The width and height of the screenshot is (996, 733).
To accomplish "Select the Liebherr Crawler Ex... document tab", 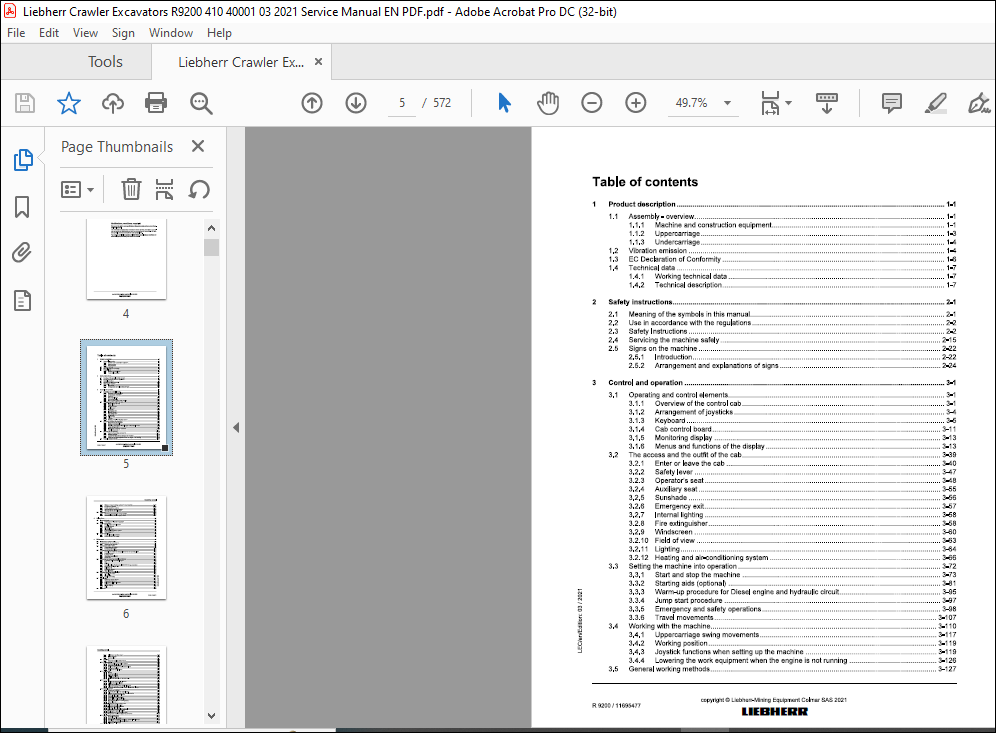I will click(x=241, y=62).
